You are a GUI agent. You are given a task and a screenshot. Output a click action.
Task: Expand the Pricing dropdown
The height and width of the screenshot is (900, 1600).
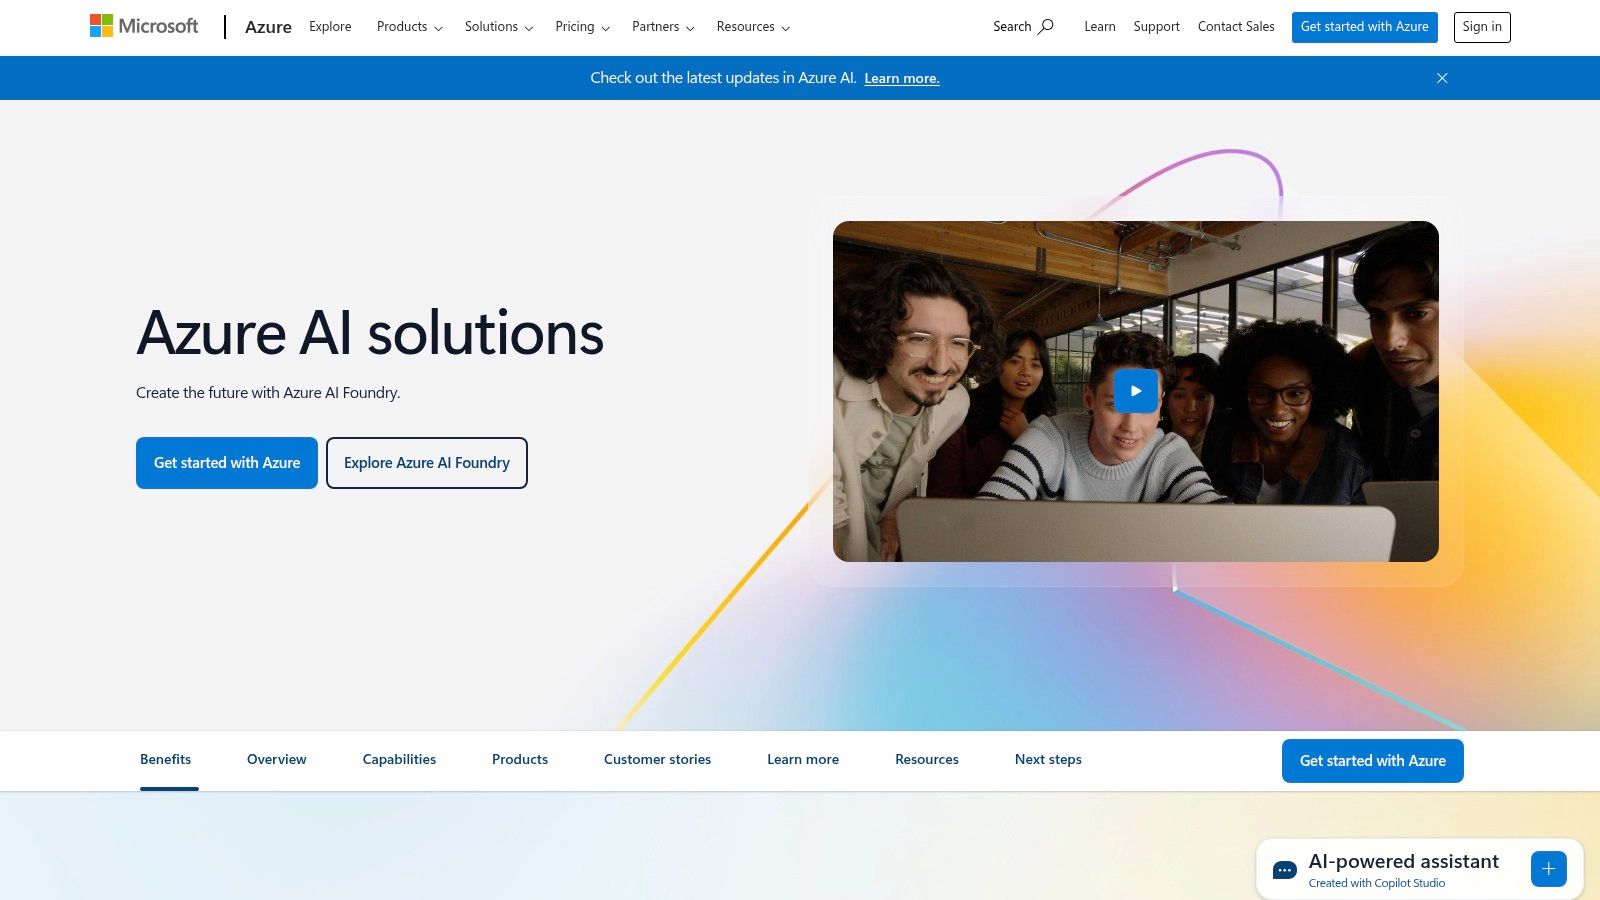[x=583, y=27]
